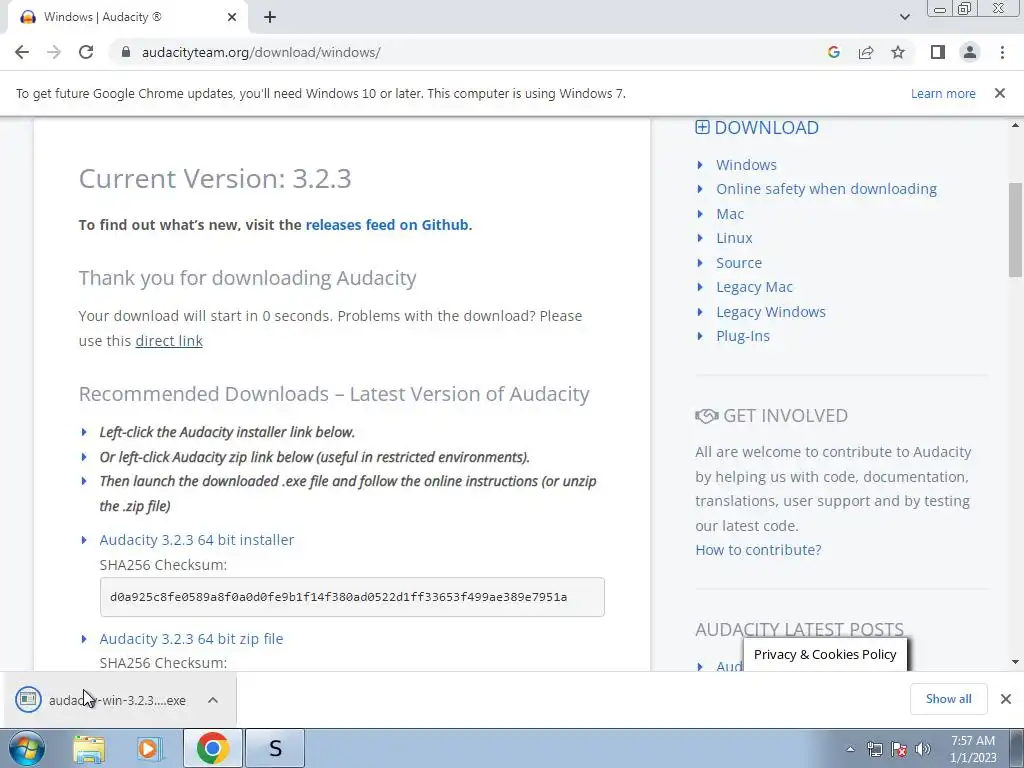Click the volume speaker tray icon

point(923,749)
